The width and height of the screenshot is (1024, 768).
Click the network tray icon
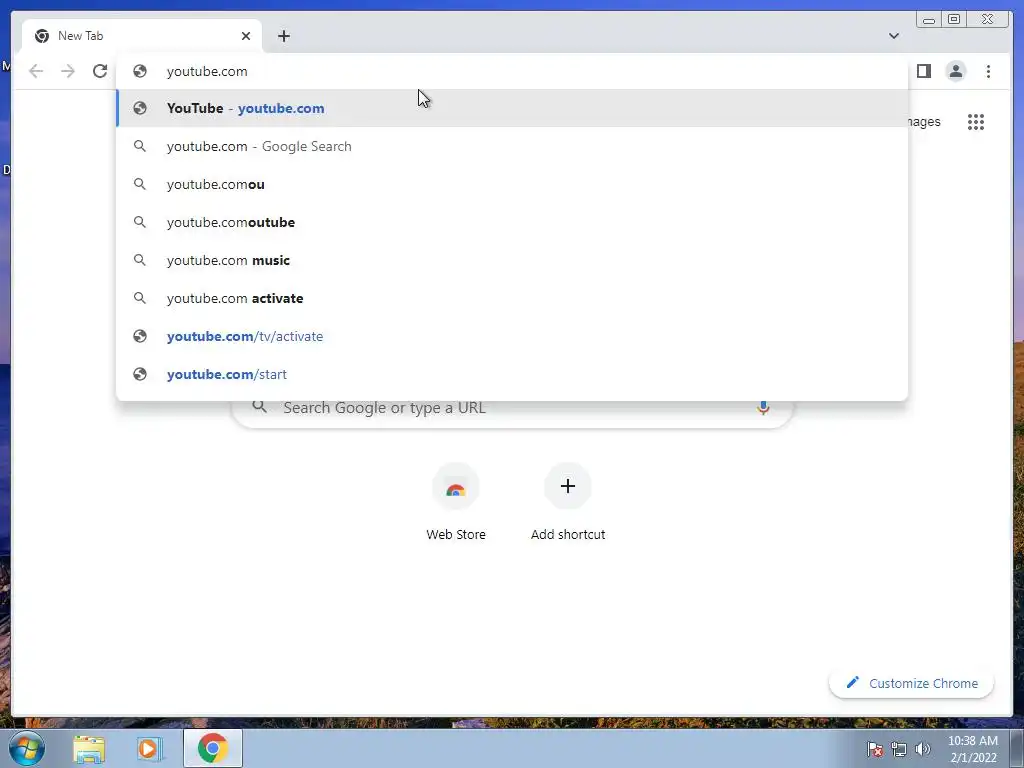(x=899, y=749)
